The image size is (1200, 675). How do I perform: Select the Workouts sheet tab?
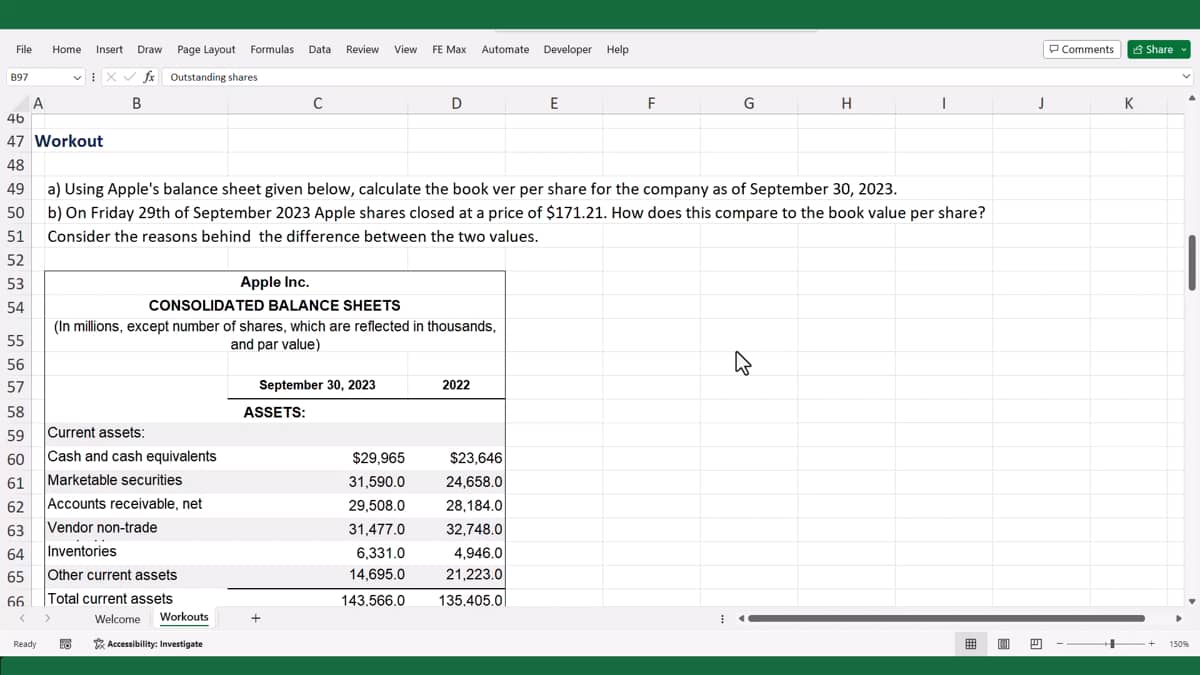click(x=184, y=618)
